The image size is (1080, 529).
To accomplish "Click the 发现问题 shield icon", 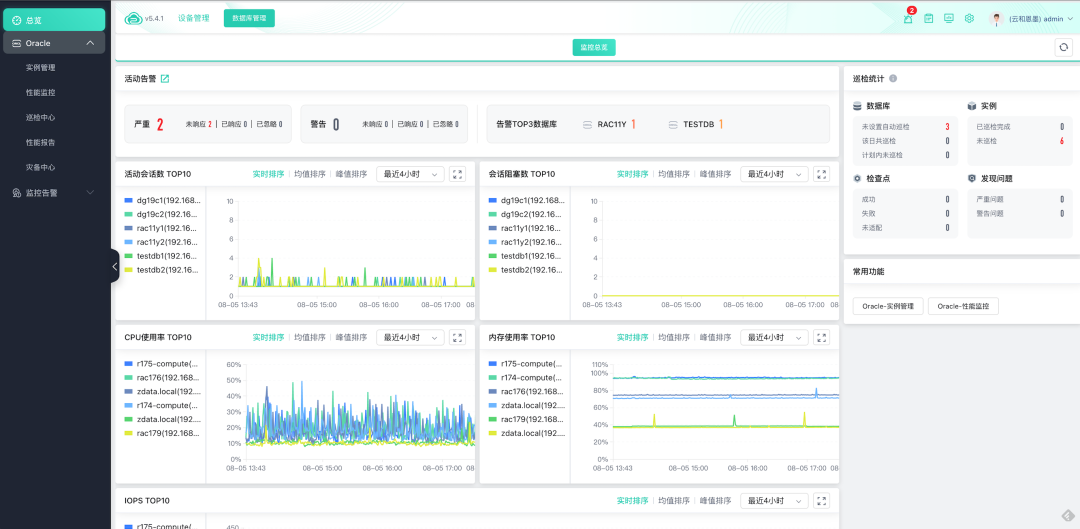I will coord(972,178).
